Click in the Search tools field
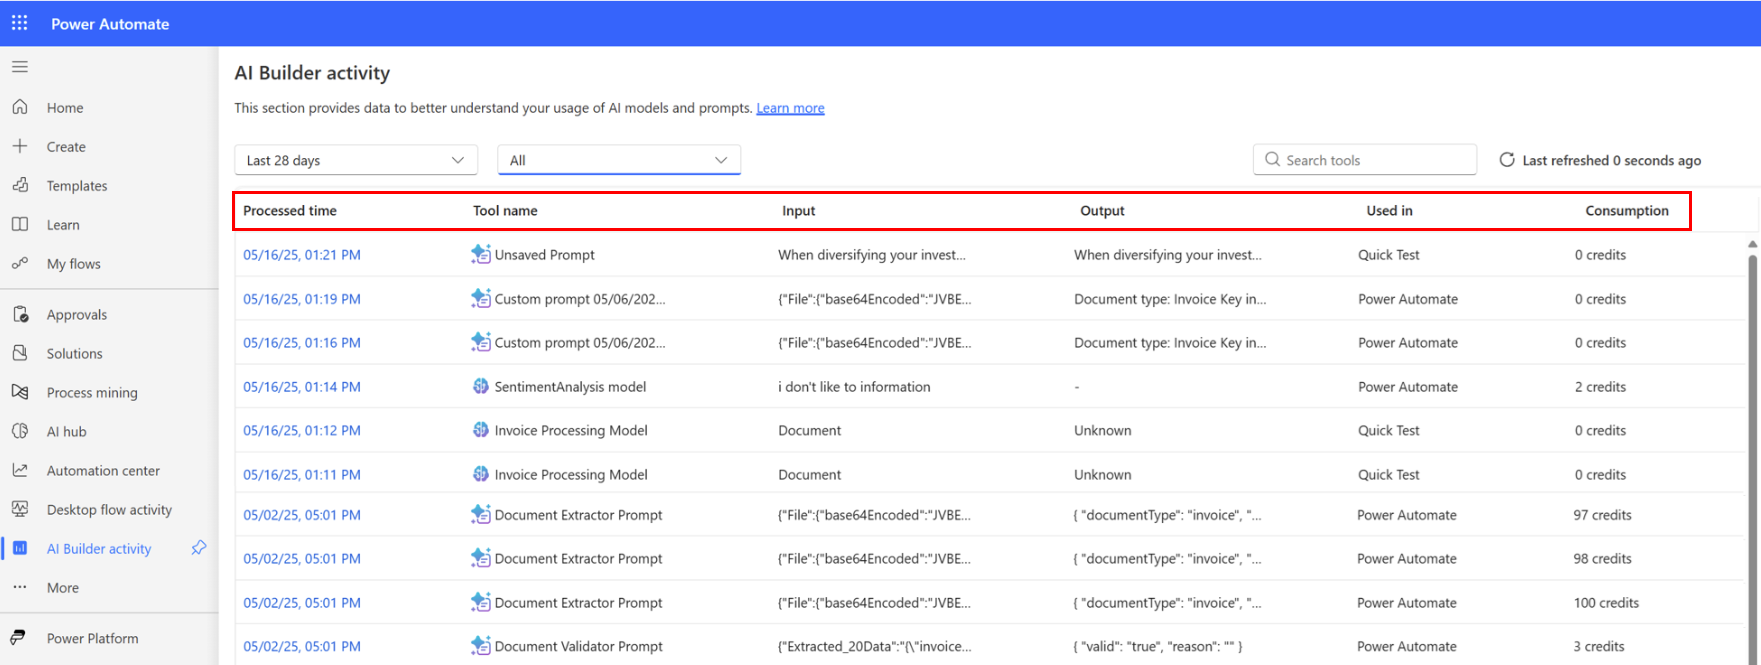 (1365, 160)
